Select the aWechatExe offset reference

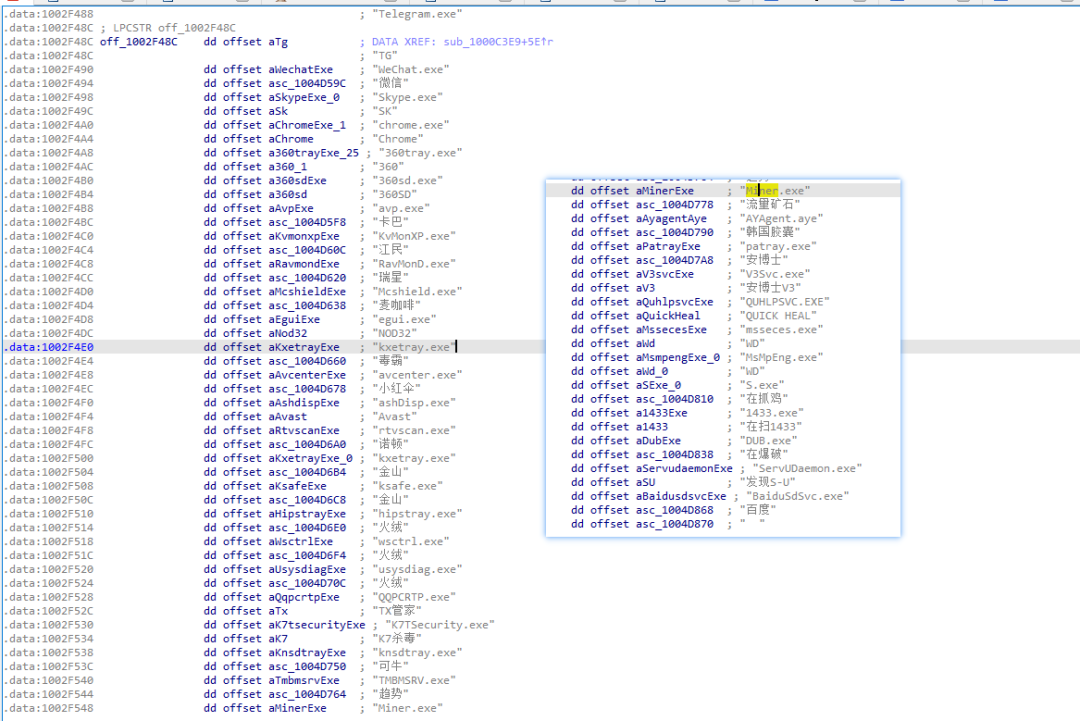coord(301,70)
